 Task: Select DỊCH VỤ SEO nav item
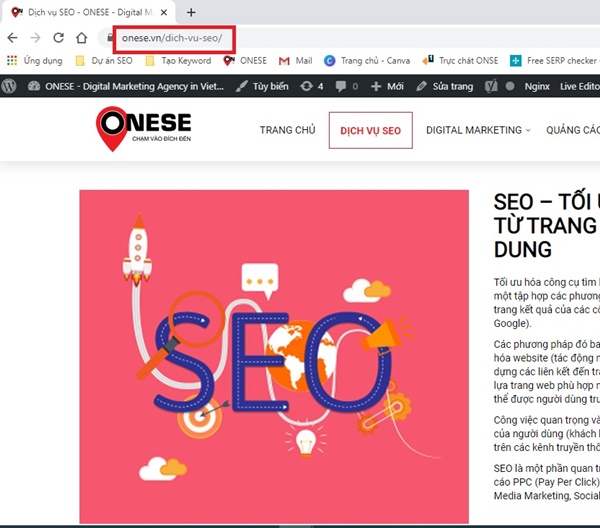pyautogui.click(x=370, y=130)
